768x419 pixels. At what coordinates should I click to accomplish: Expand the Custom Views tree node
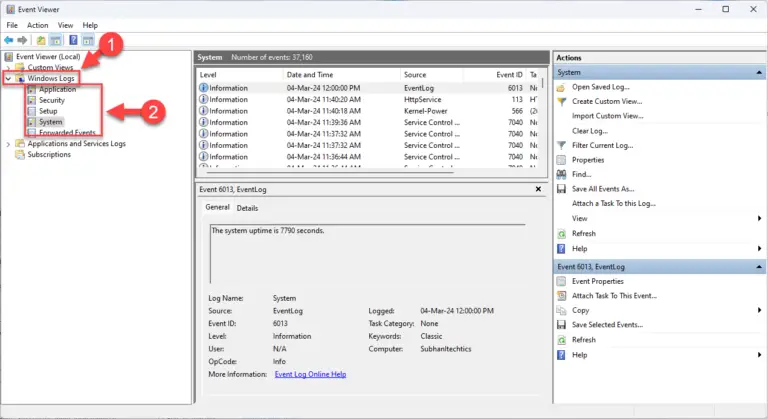coord(9,67)
